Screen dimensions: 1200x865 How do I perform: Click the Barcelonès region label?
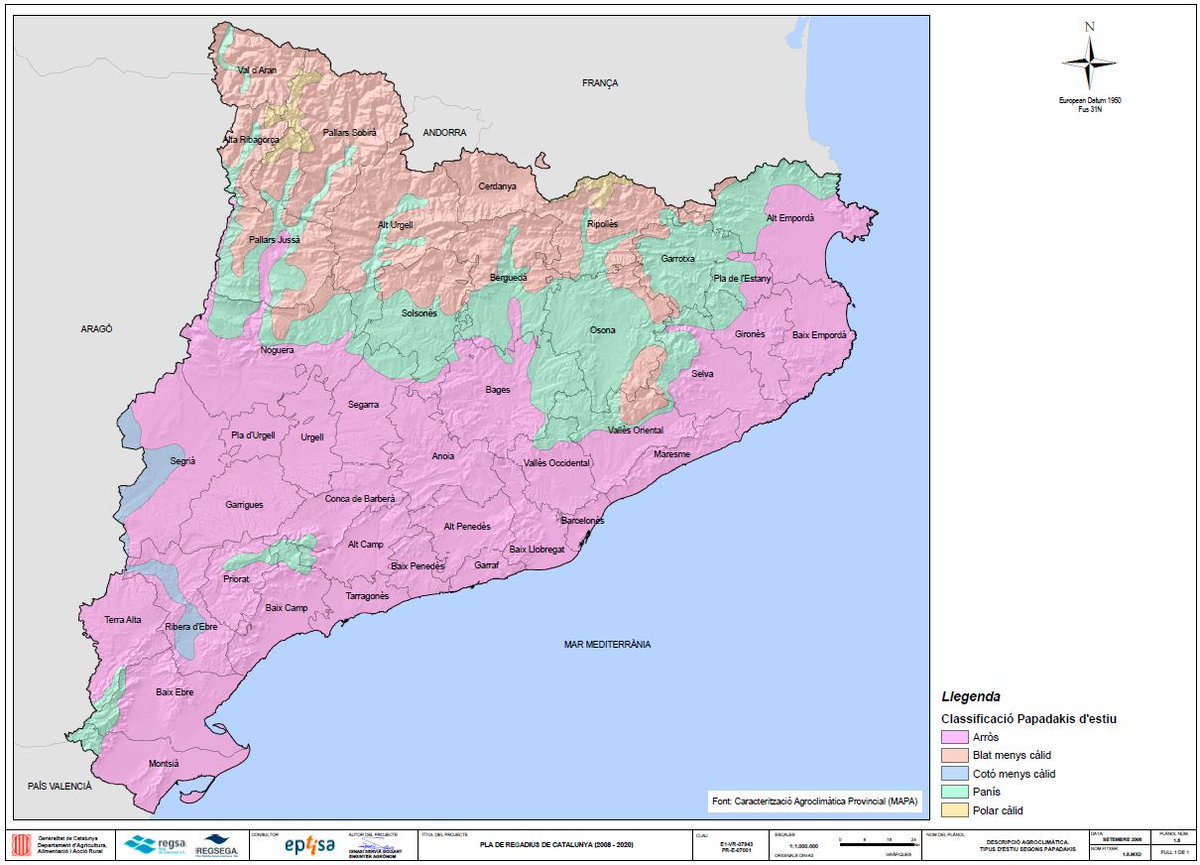point(582,521)
